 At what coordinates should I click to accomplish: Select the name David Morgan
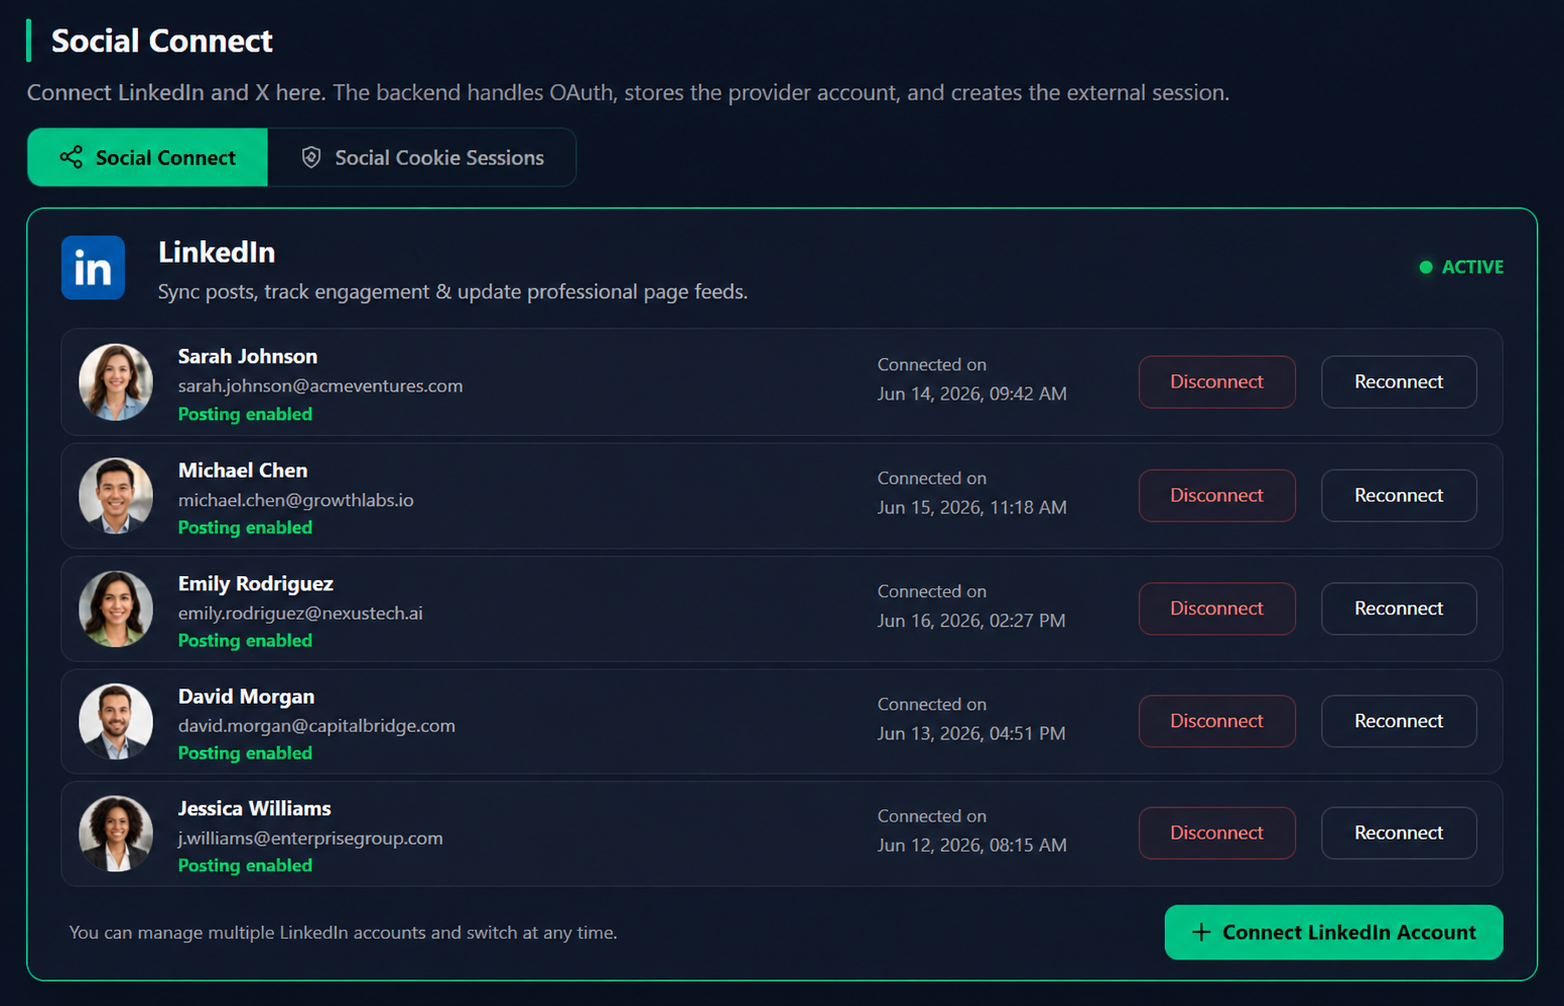pos(246,696)
